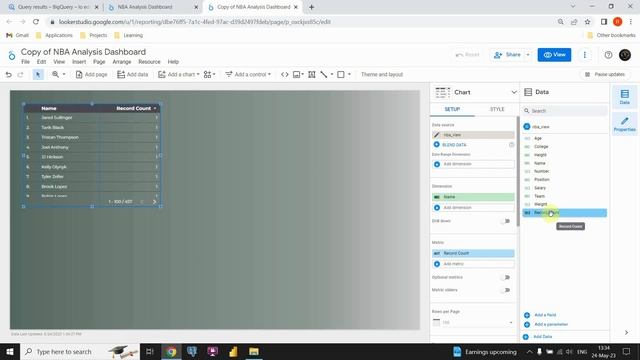This screenshot has height=360, width=640.
Task: Open Share options dropdown arrow
Action: point(528,55)
